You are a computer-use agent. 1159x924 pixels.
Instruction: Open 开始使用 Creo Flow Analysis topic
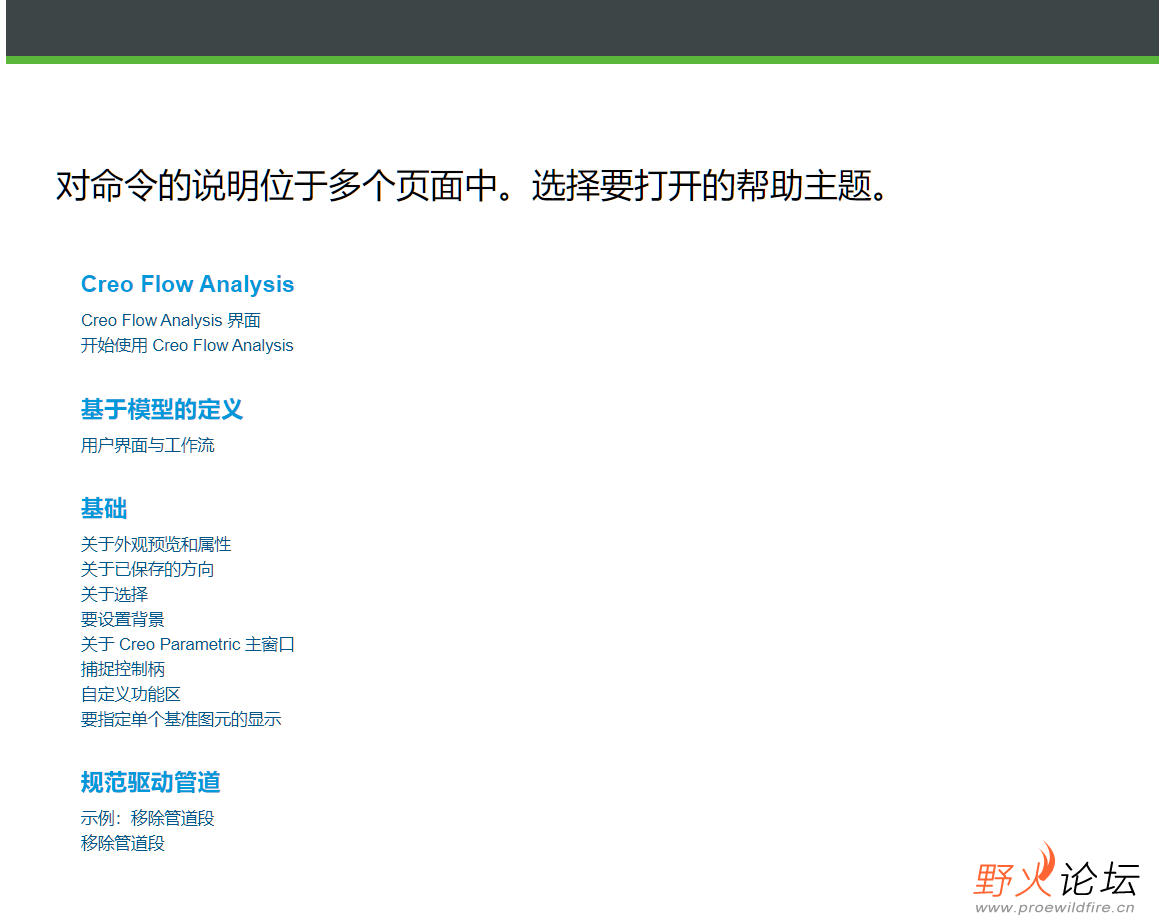[187, 345]
